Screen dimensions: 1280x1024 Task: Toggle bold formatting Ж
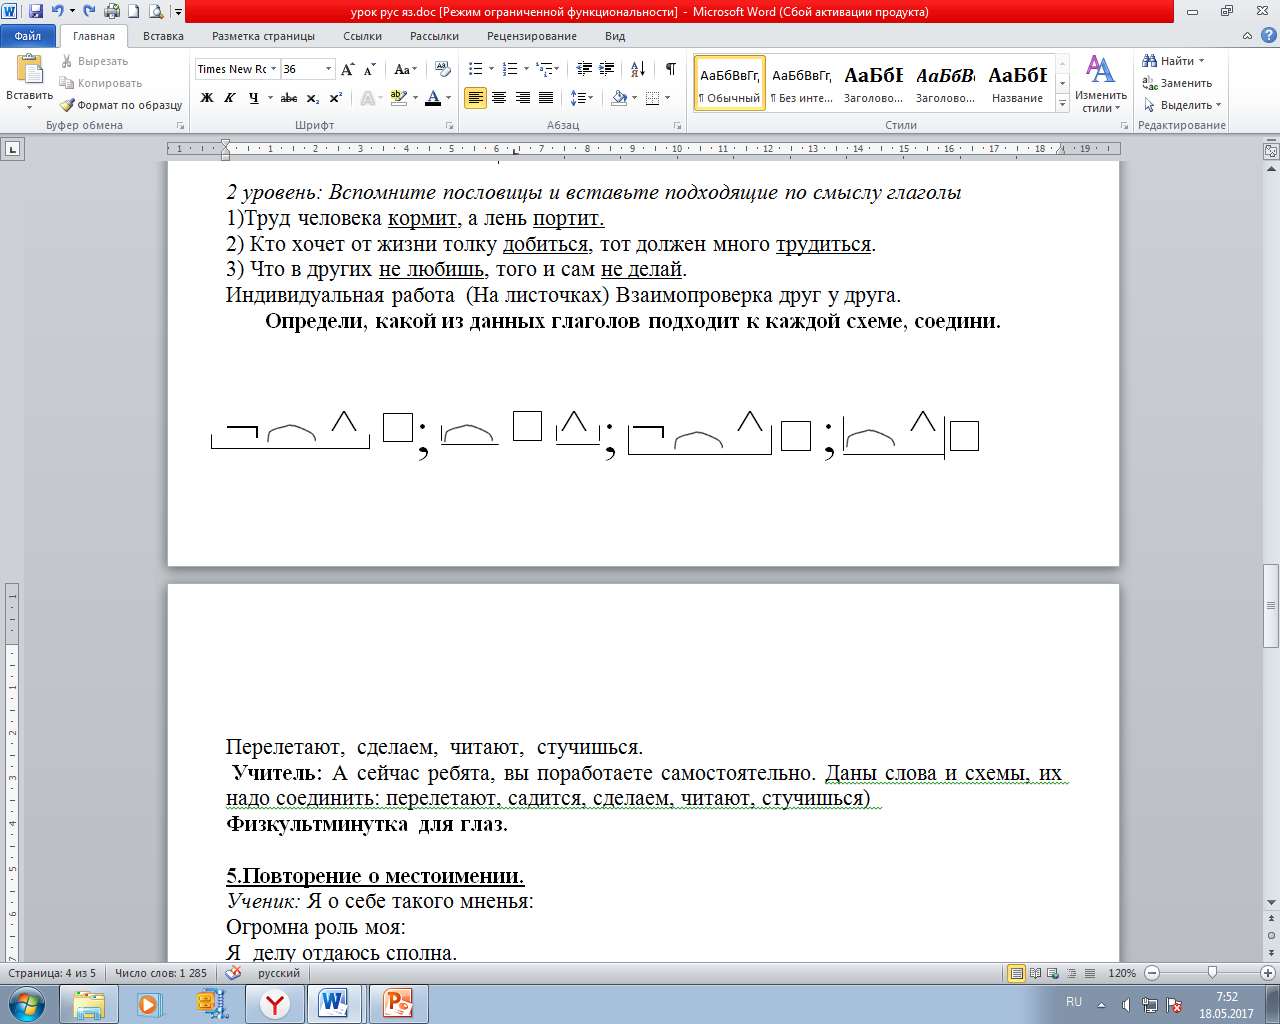207,98
